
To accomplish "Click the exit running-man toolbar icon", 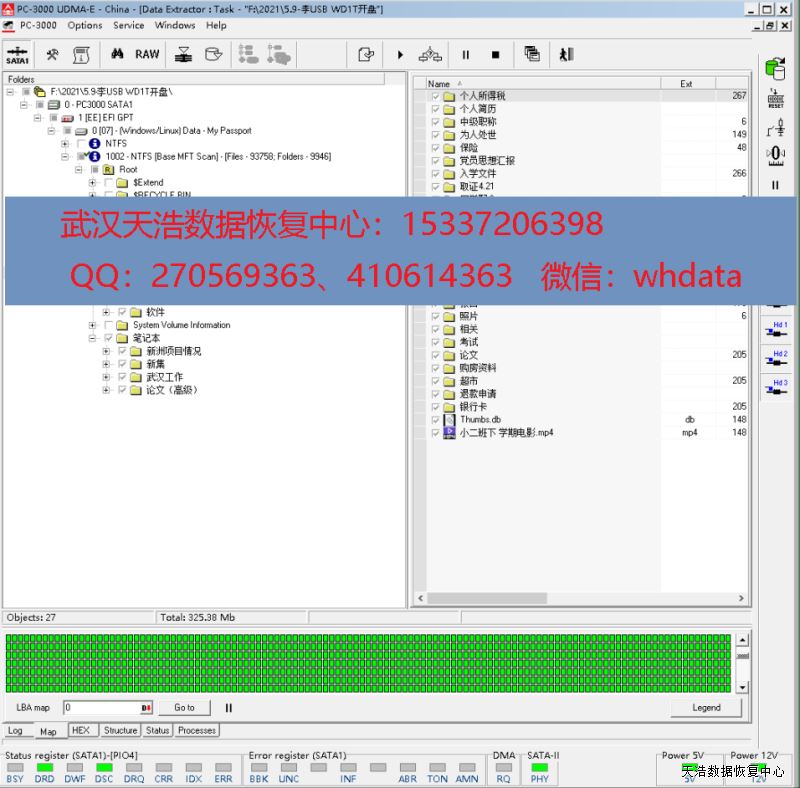I will [566, 54].
